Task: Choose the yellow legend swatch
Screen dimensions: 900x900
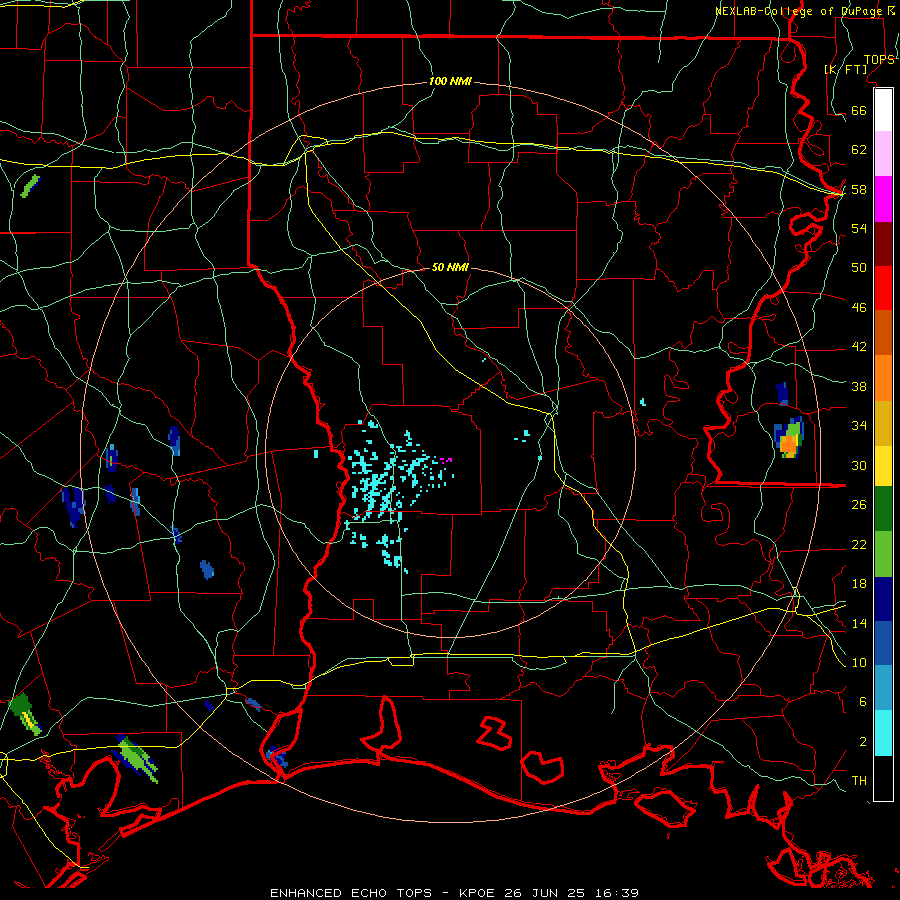Action: [x=883, y=465]
